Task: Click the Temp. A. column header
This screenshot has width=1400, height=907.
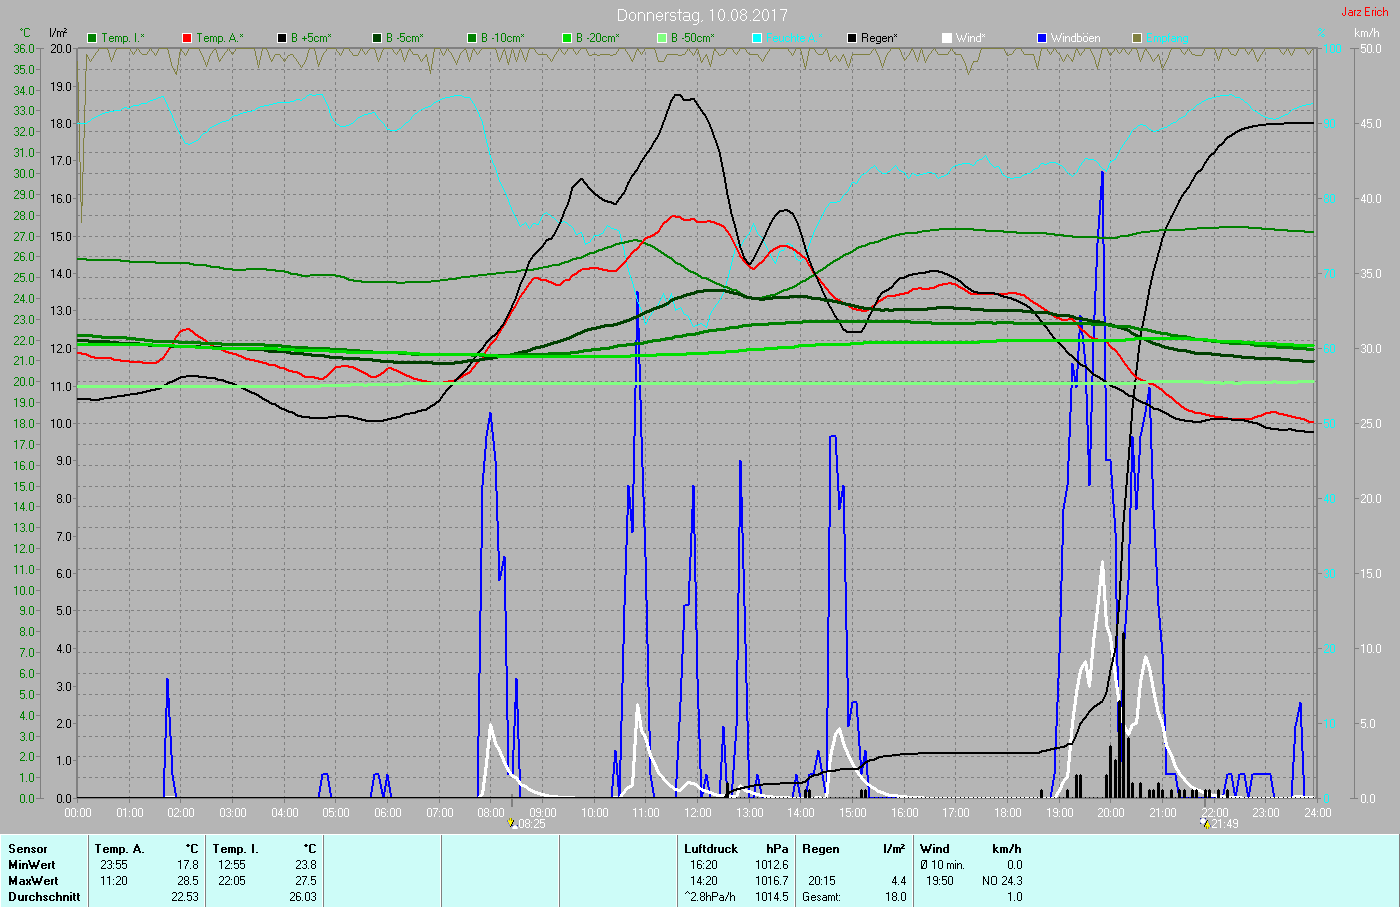Action: point(120,849)
